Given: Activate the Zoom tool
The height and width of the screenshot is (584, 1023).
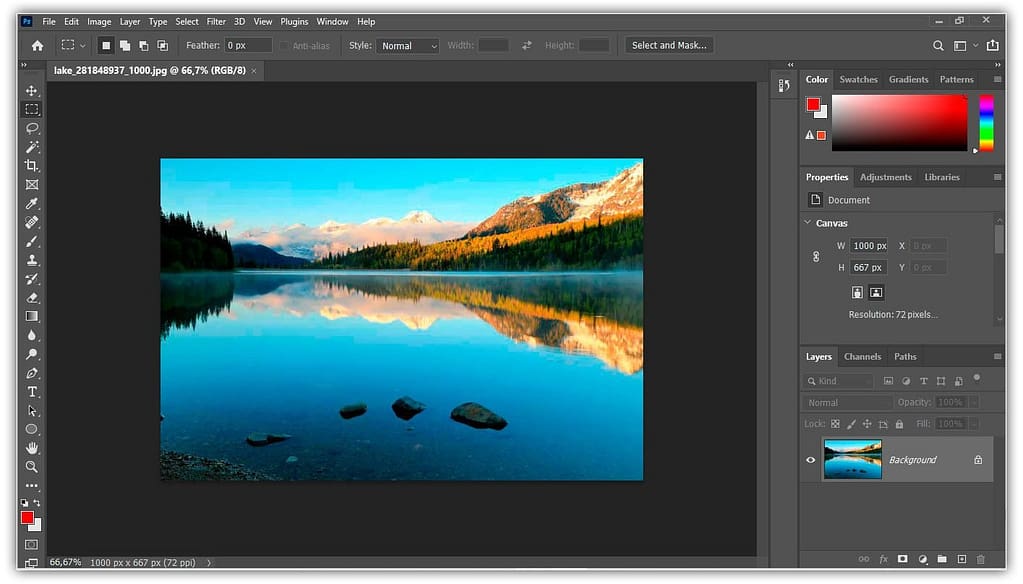Looking at the screenshot, I should 31,467.
